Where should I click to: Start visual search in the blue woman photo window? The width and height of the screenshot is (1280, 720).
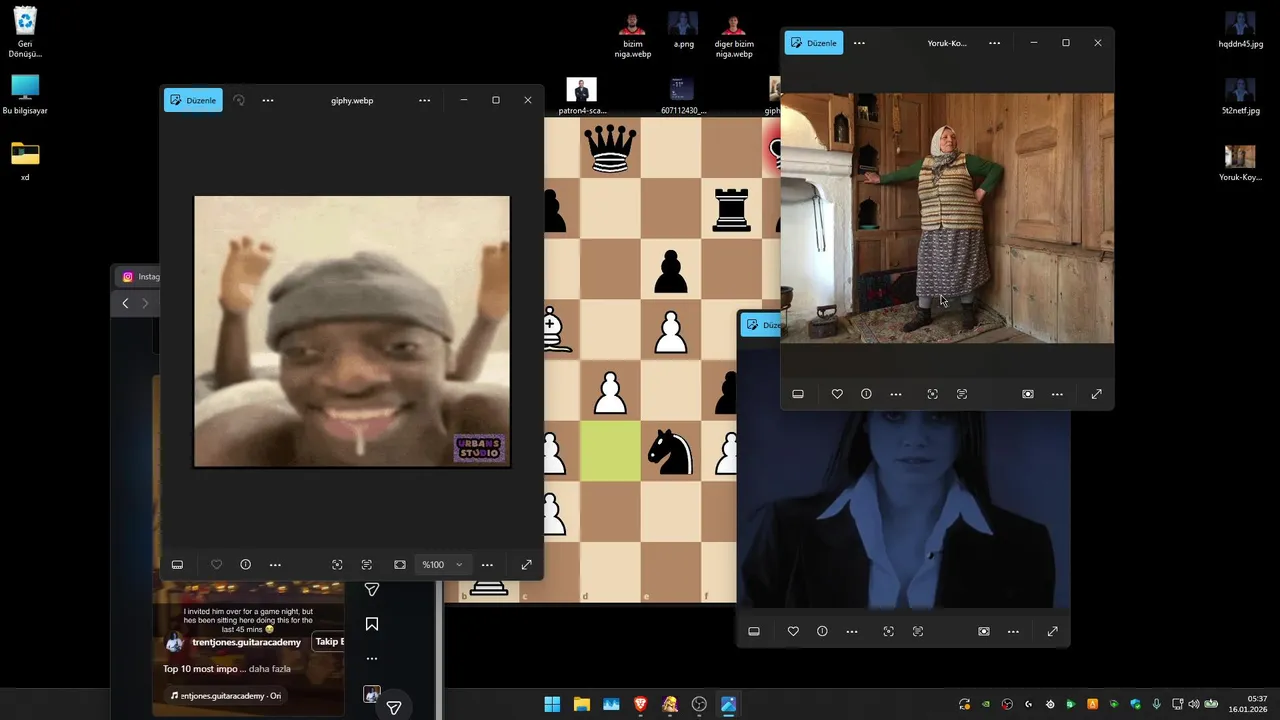tap(888, 631)
